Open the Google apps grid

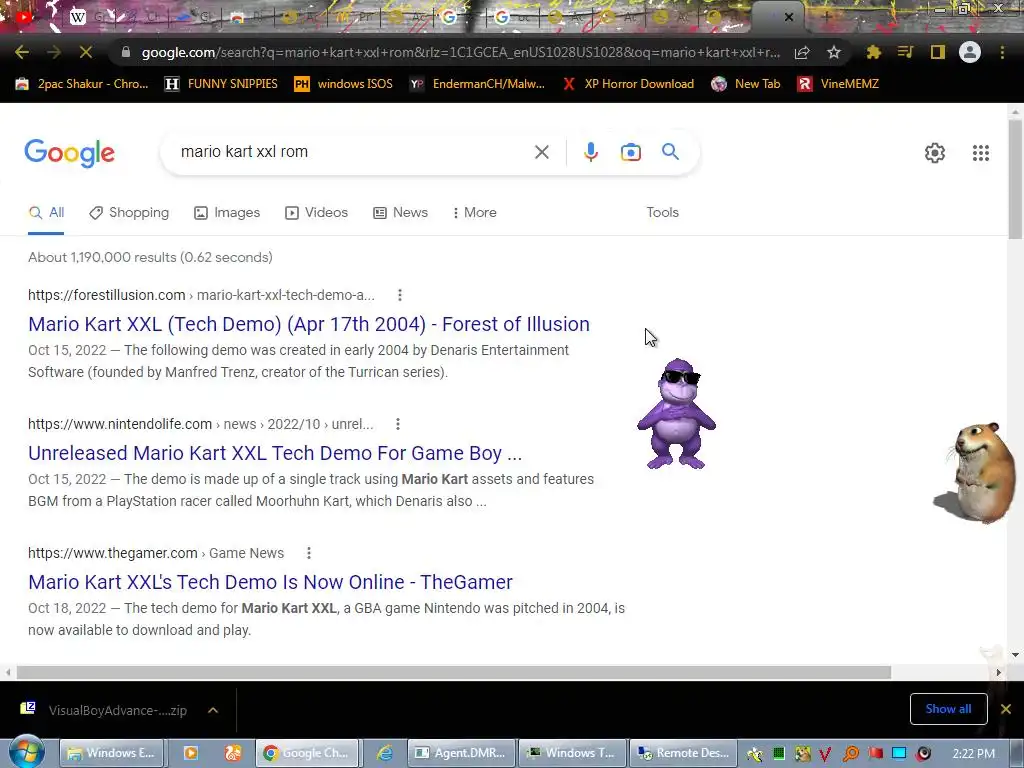(980, 153)
